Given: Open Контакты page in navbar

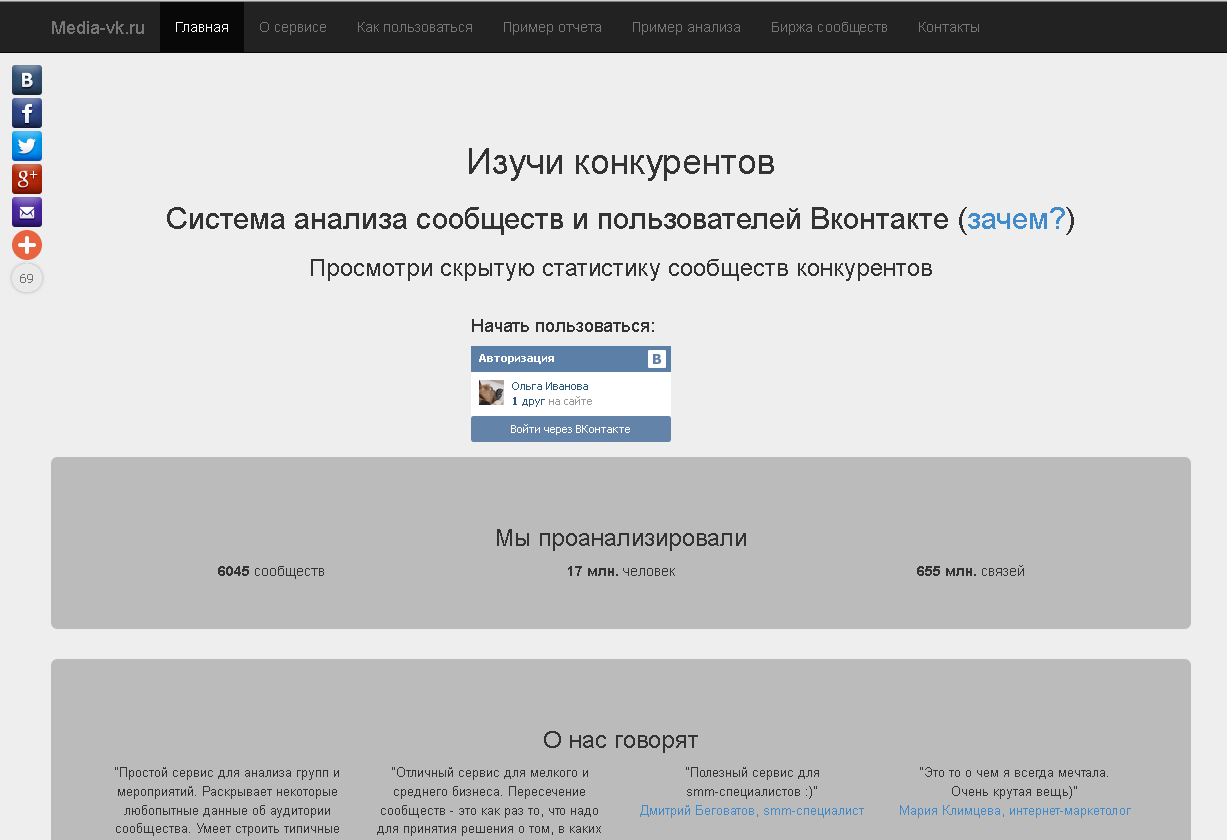Looking at the screenshot, I should (x=949, y=27).
